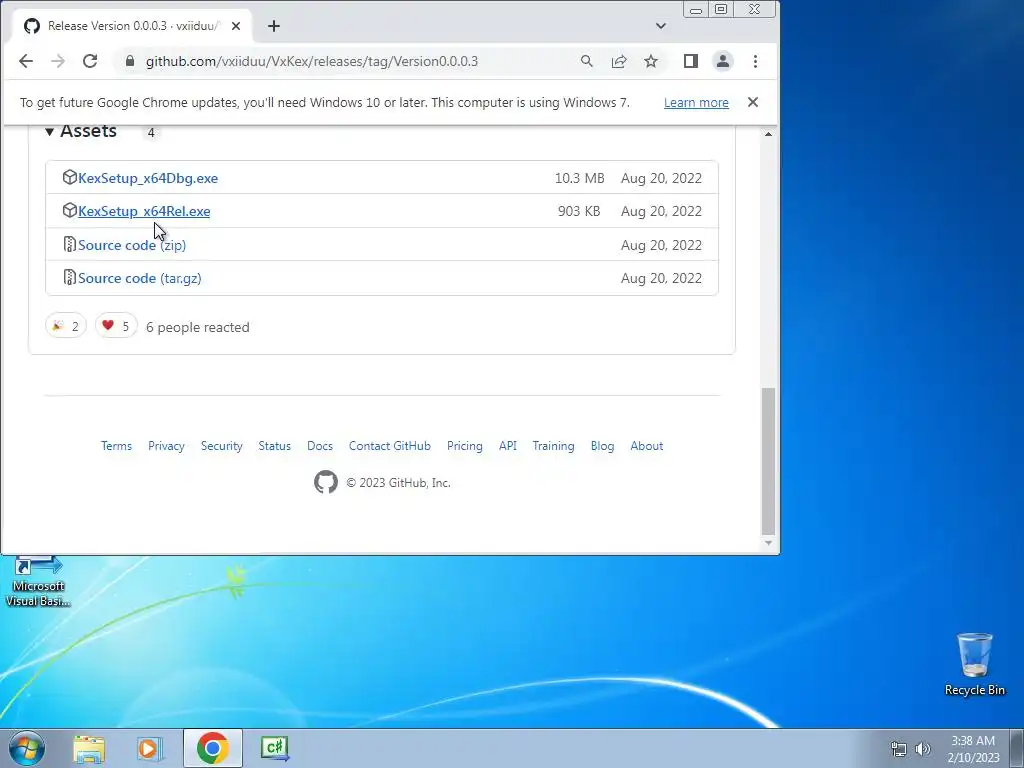Viewport: 1024px width, 768px height.
Task: Open the tab search chevron
Action: coord(661,26)
